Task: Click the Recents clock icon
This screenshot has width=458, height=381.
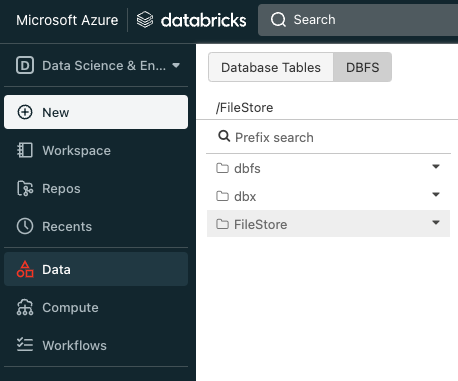Action: pos(25,226)
